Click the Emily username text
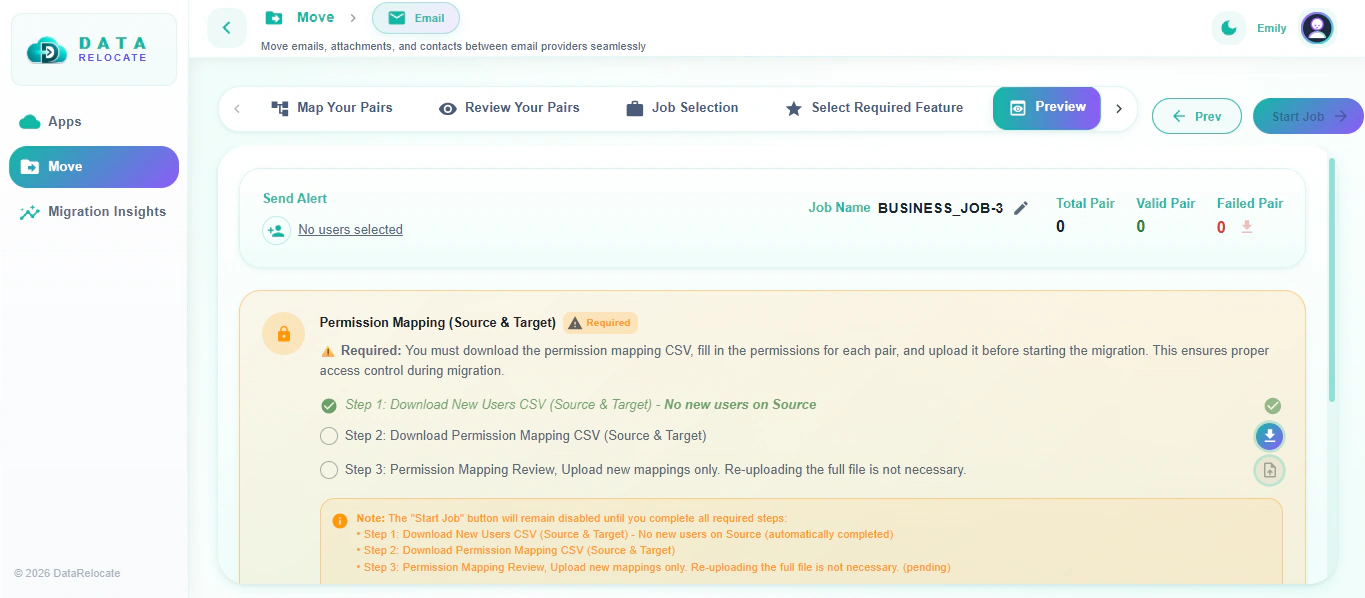1365x598 pixels. (x=1272, y=28)
